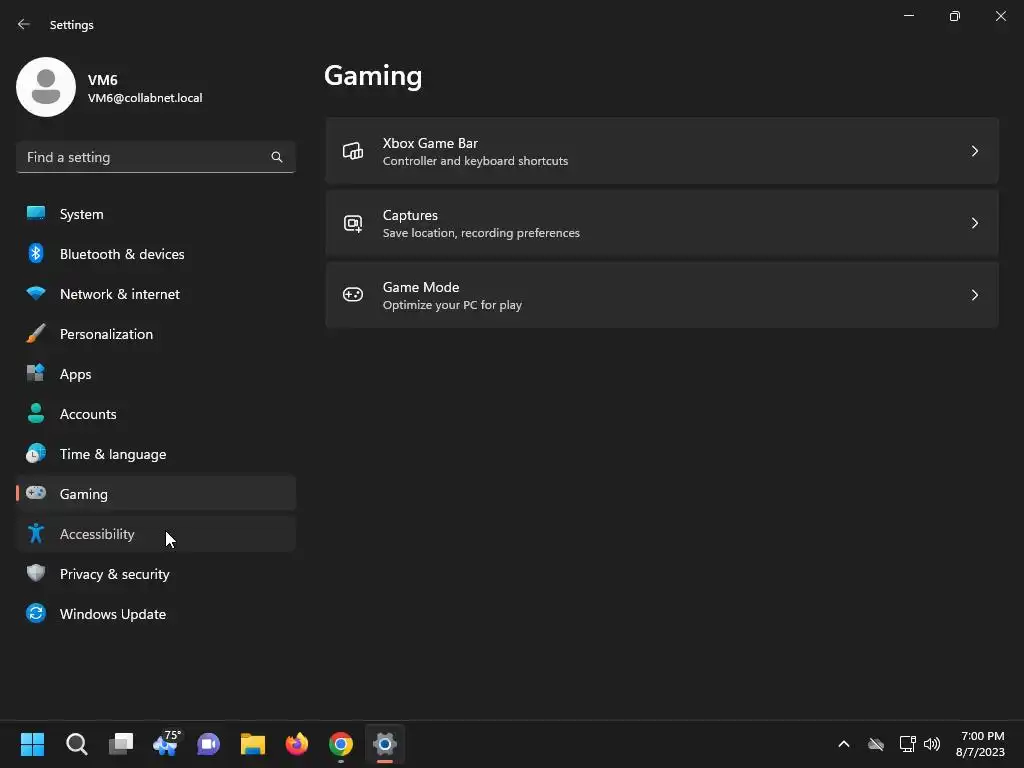Open the Windows Start menu
This screenshot has width=1024, height=768.
(32, 743)
